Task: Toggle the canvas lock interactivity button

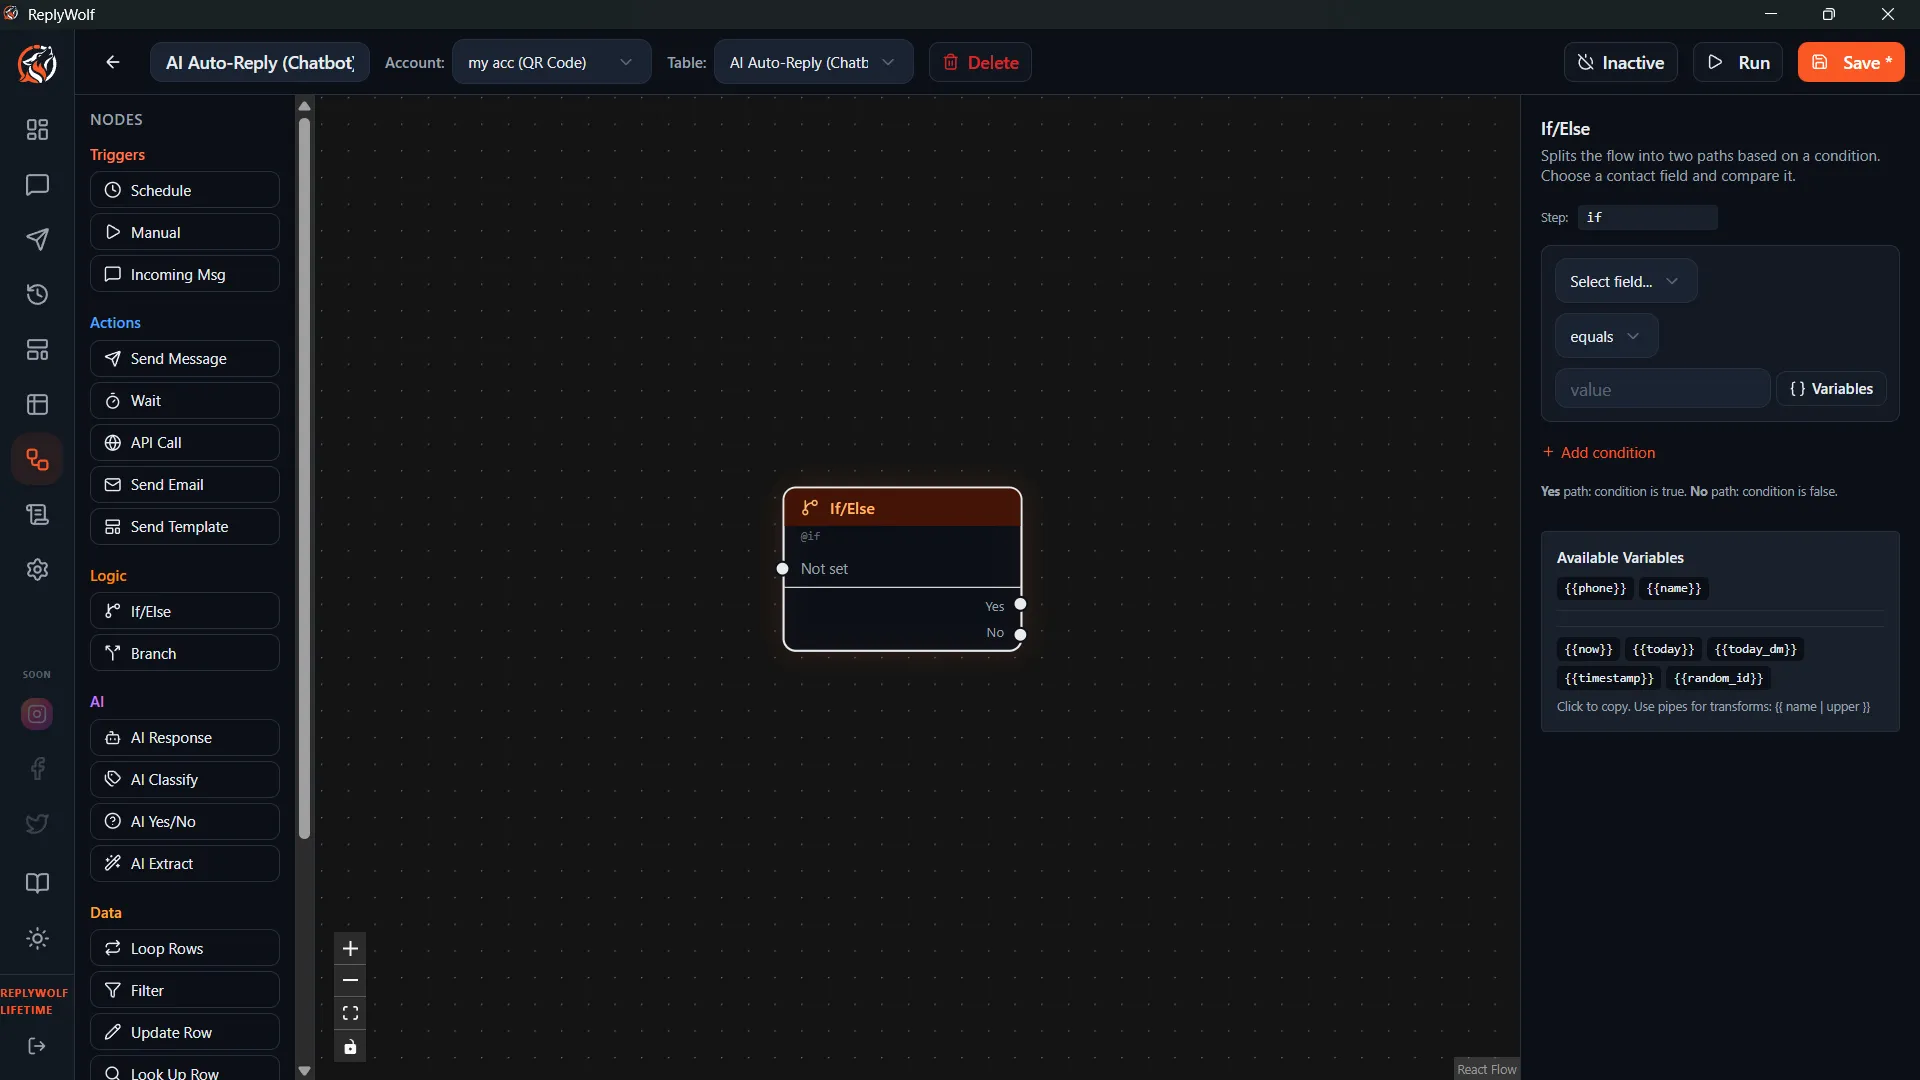Action: (350, 1047)
